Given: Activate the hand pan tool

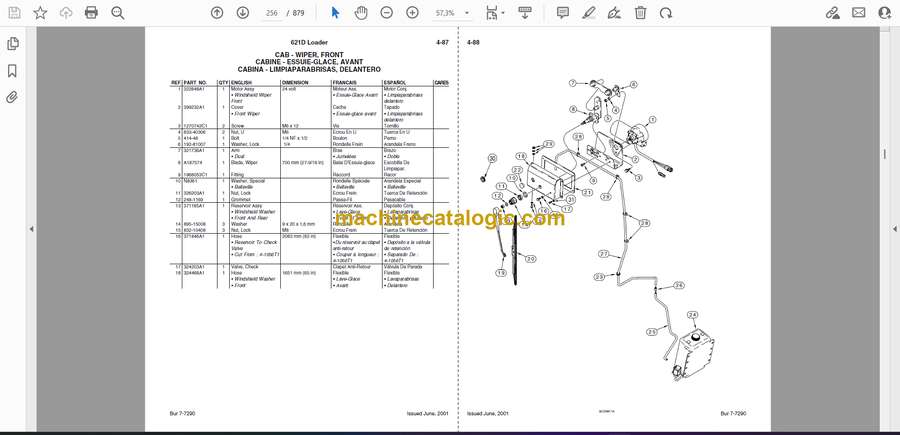Looking at the screenshot, I should pos(361,13).
